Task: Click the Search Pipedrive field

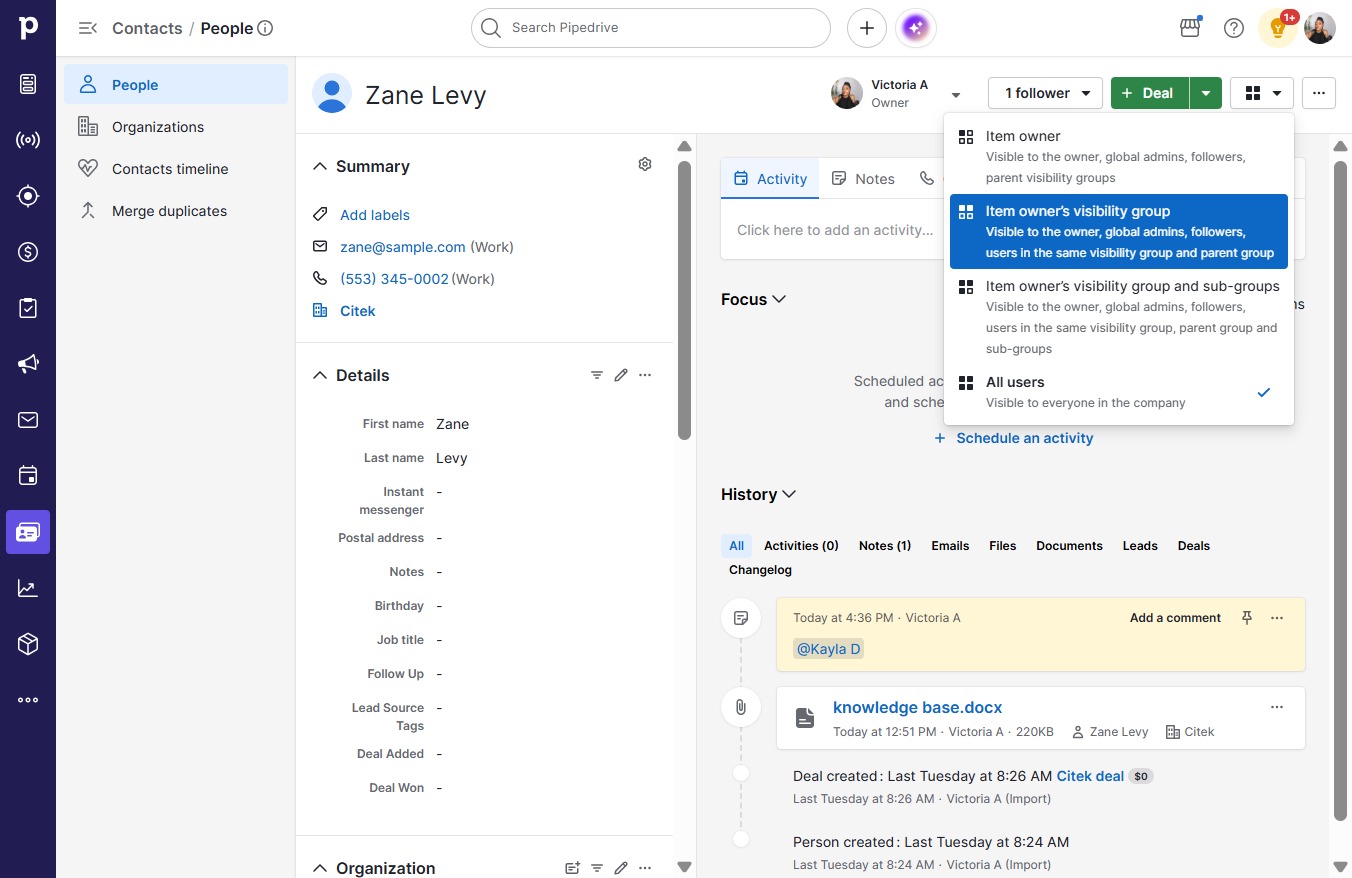Action: pos(651,28)
